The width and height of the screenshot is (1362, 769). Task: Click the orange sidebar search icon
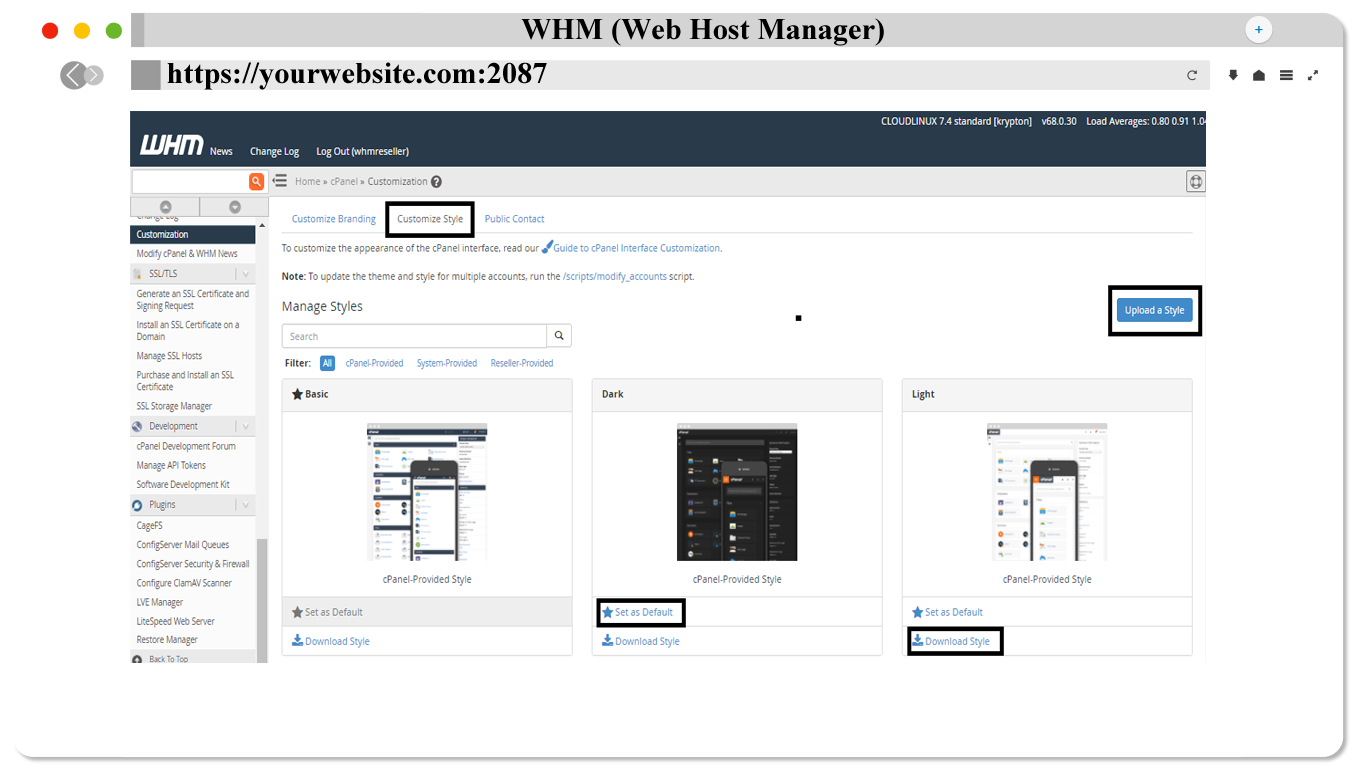tap(257, 181)
